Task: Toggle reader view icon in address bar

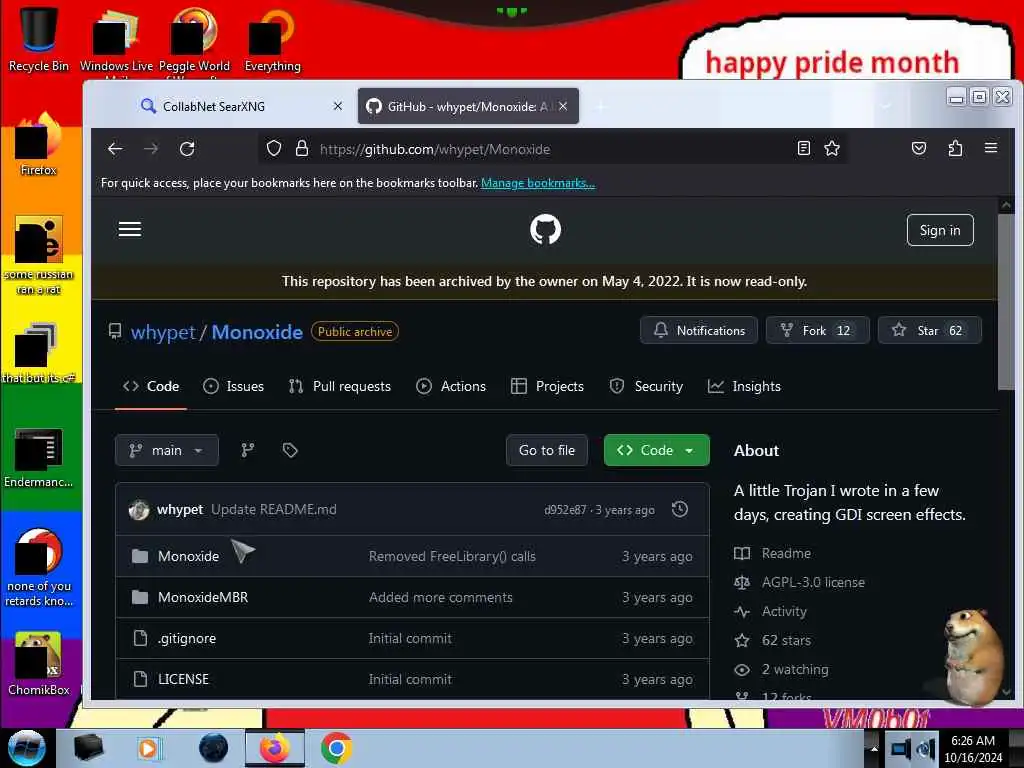Action: [x=804, y=148]
